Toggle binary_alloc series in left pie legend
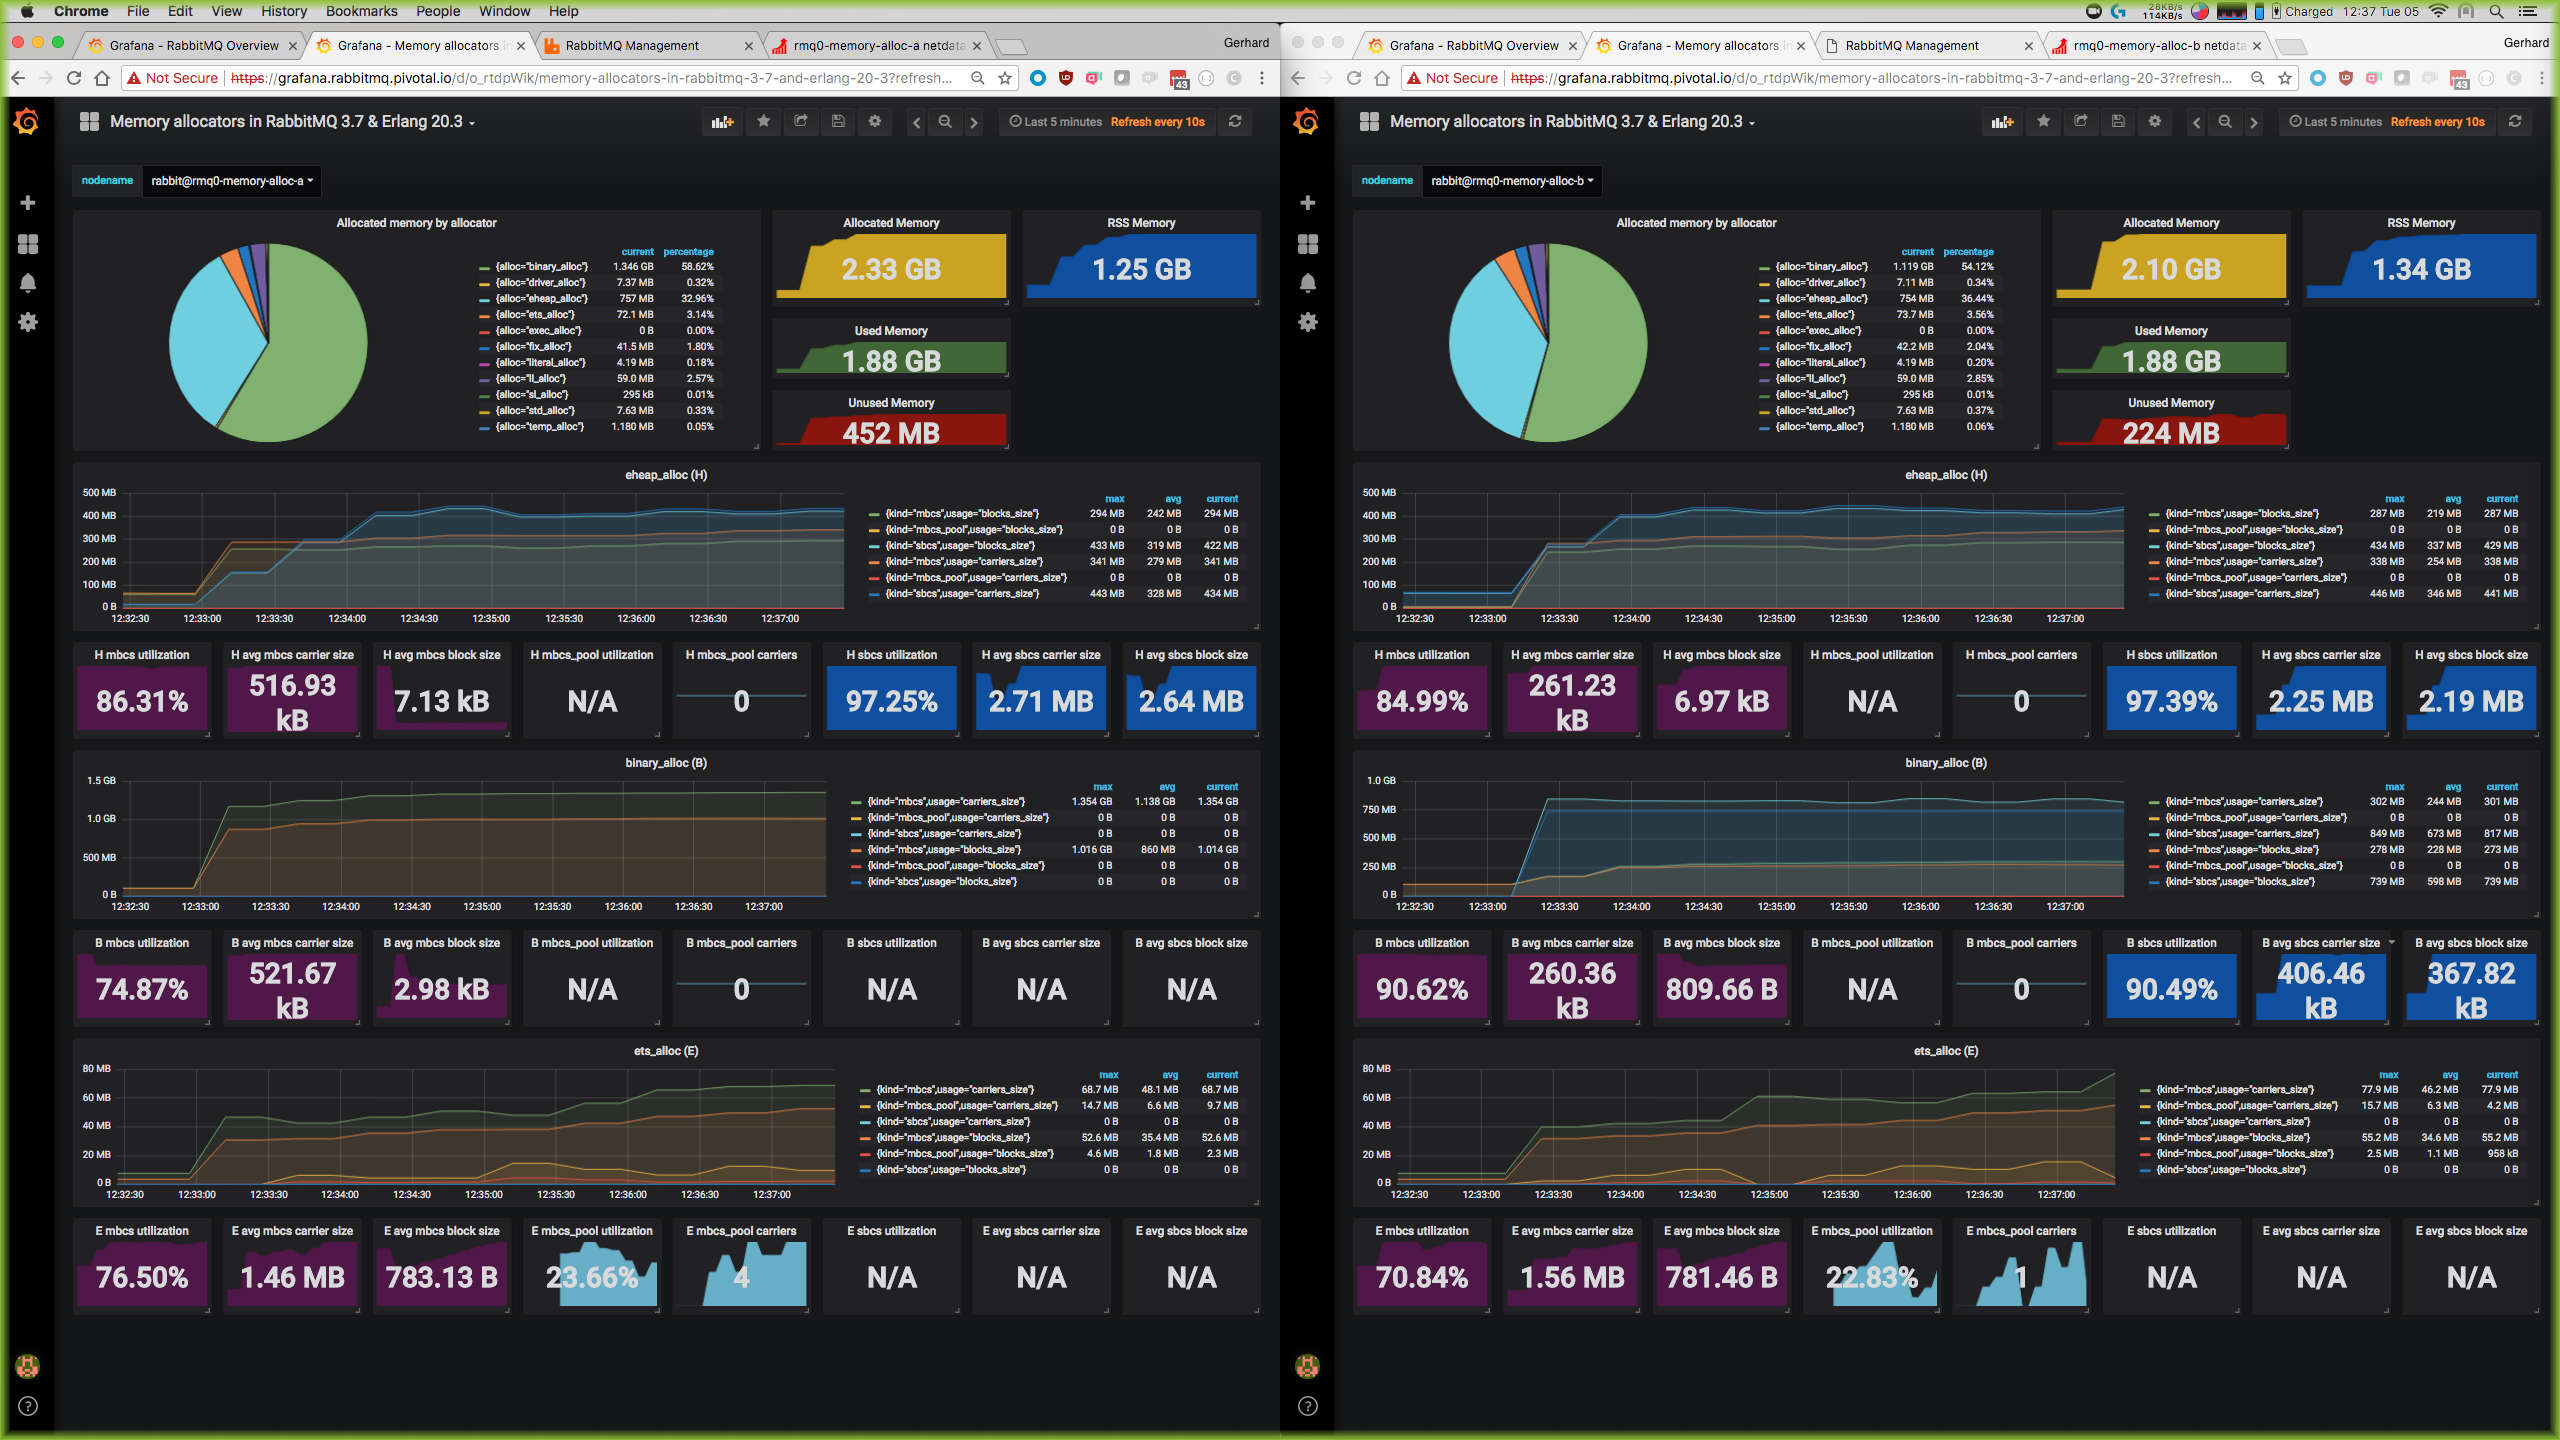 click(x=541, y=267)
